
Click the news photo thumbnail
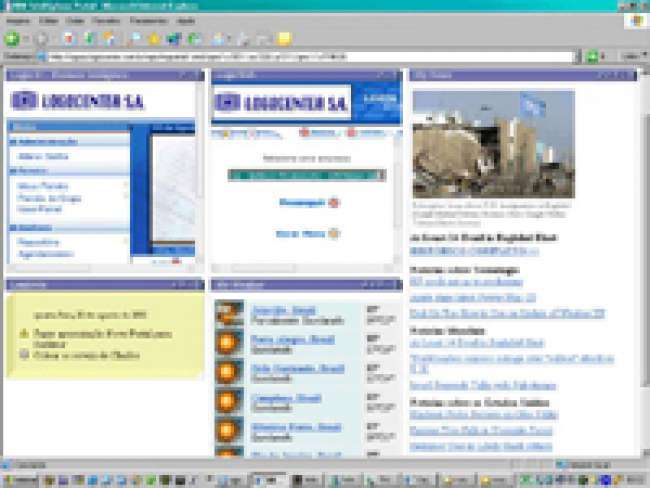(x=493, y=144)
